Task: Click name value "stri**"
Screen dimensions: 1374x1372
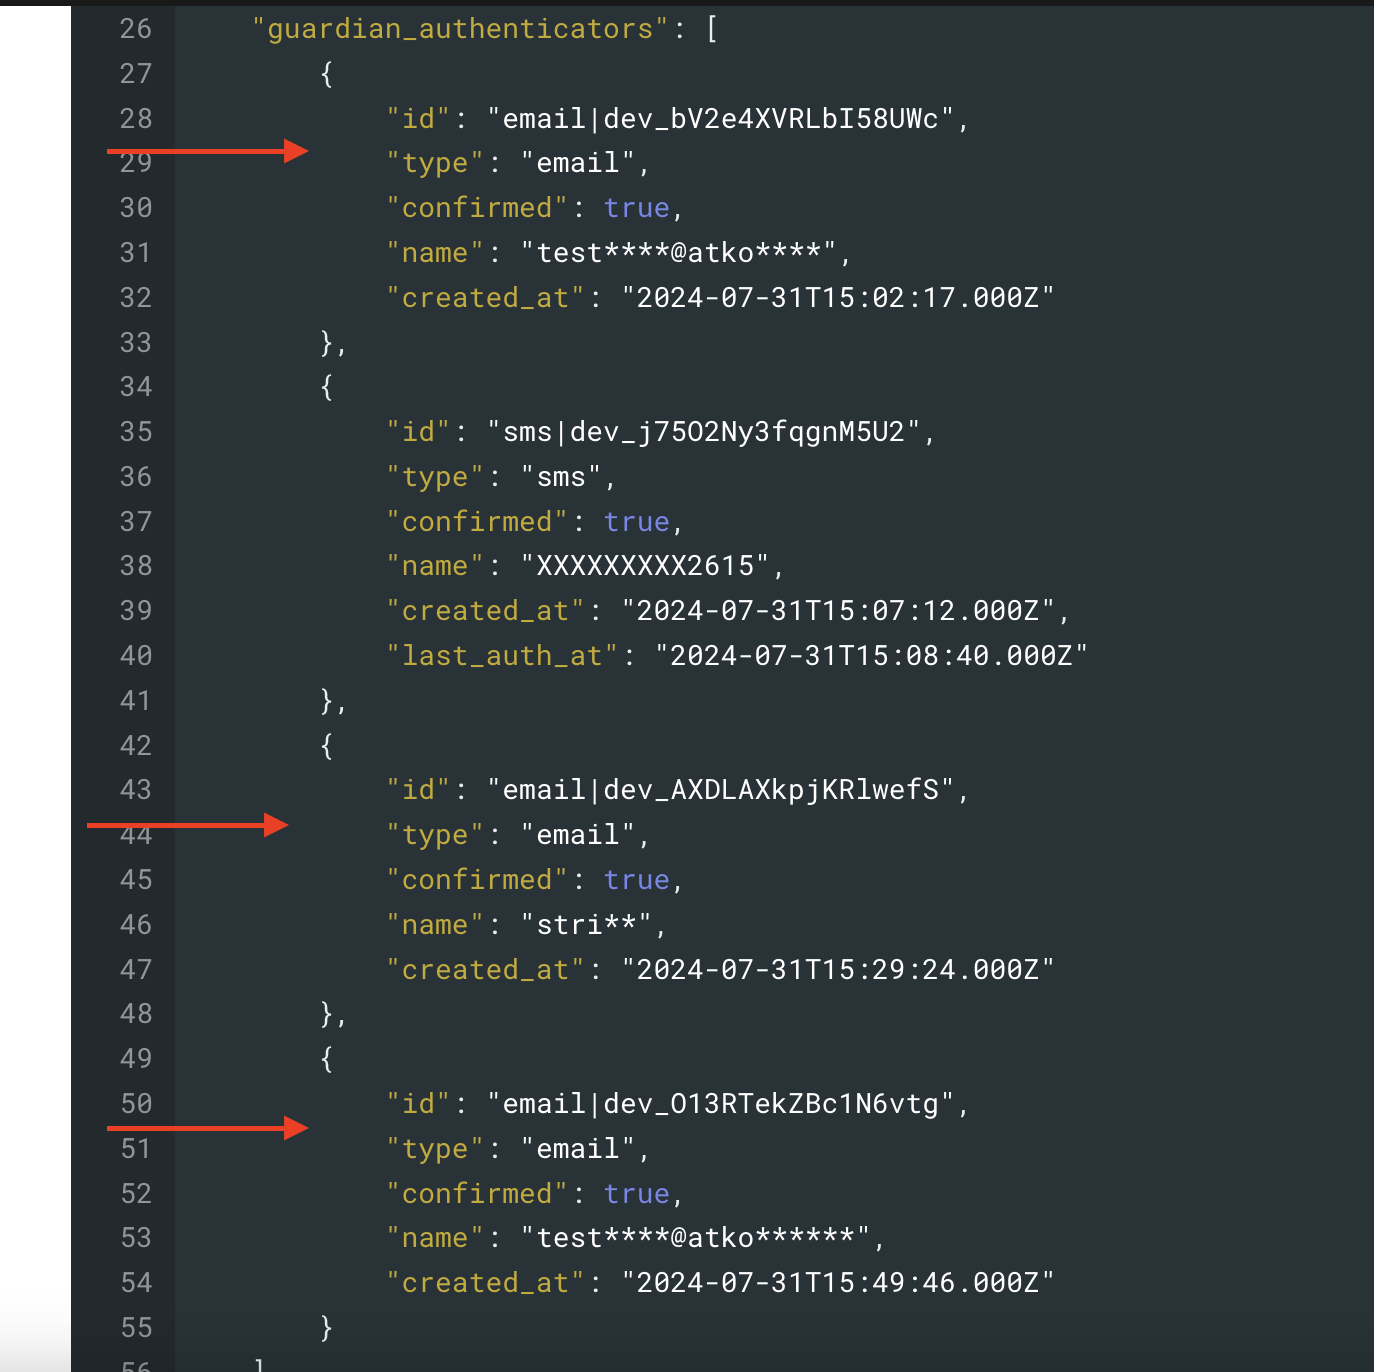Action: click(586, 925)
